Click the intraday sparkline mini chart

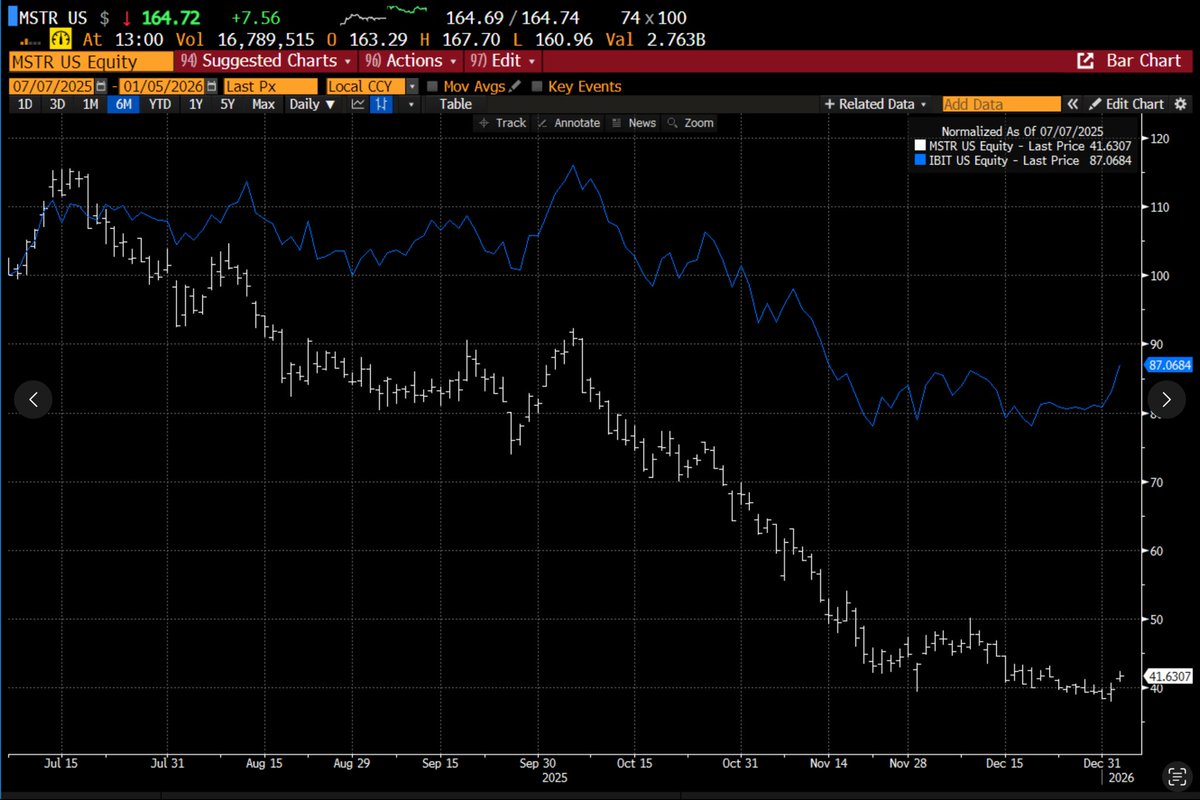pos(383,17)
